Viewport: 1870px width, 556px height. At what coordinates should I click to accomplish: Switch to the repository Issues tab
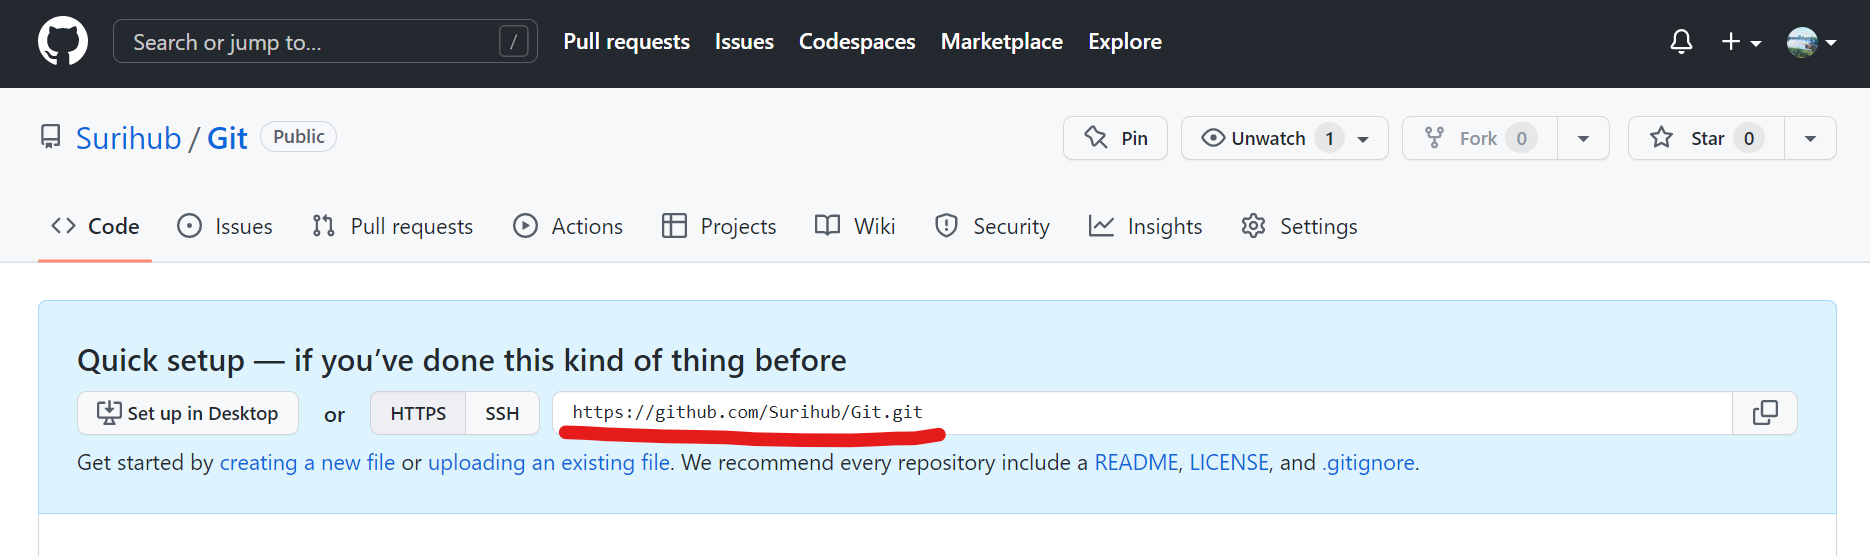(x=224, y=226)
